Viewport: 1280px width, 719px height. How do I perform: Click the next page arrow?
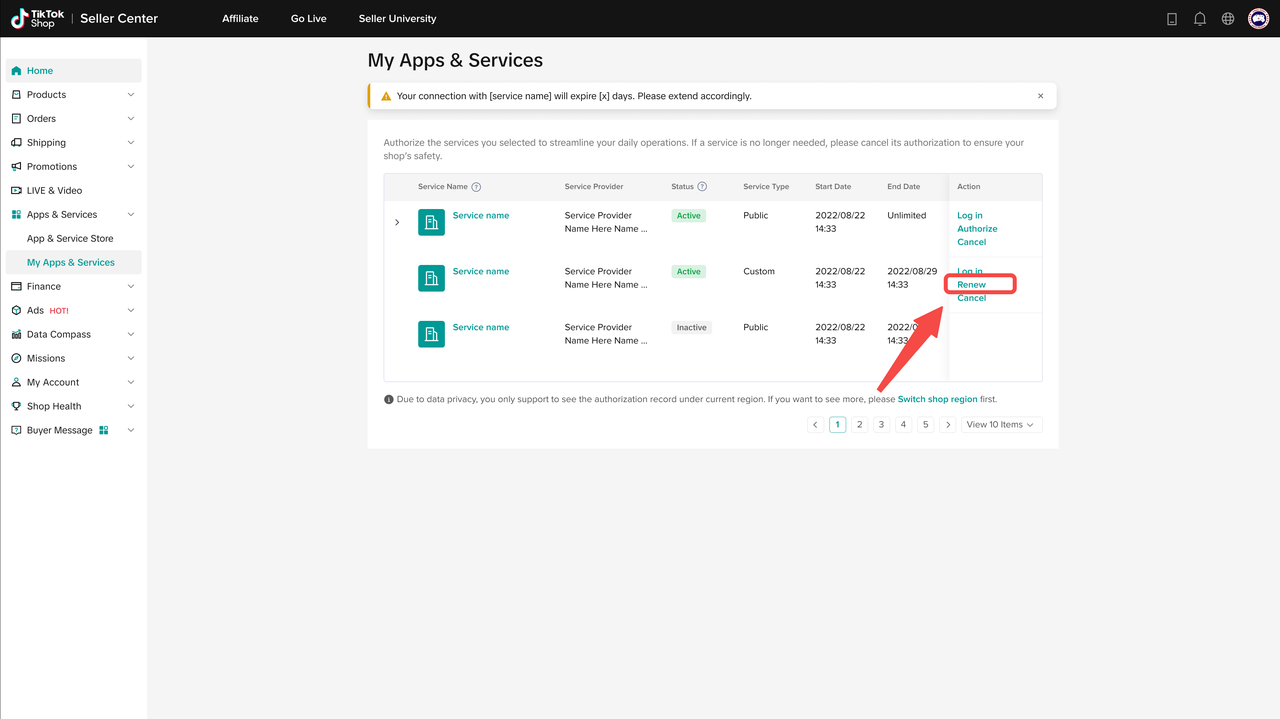[x=948, y=425]
